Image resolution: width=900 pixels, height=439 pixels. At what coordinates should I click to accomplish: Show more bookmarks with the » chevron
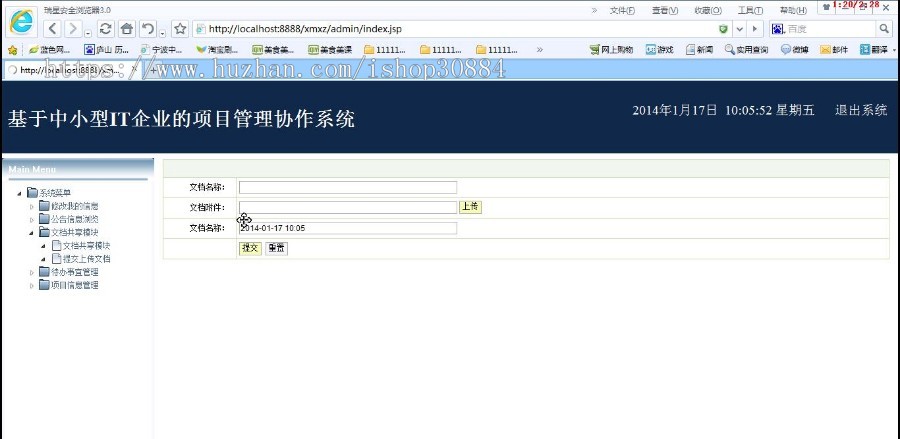point(540,50)
